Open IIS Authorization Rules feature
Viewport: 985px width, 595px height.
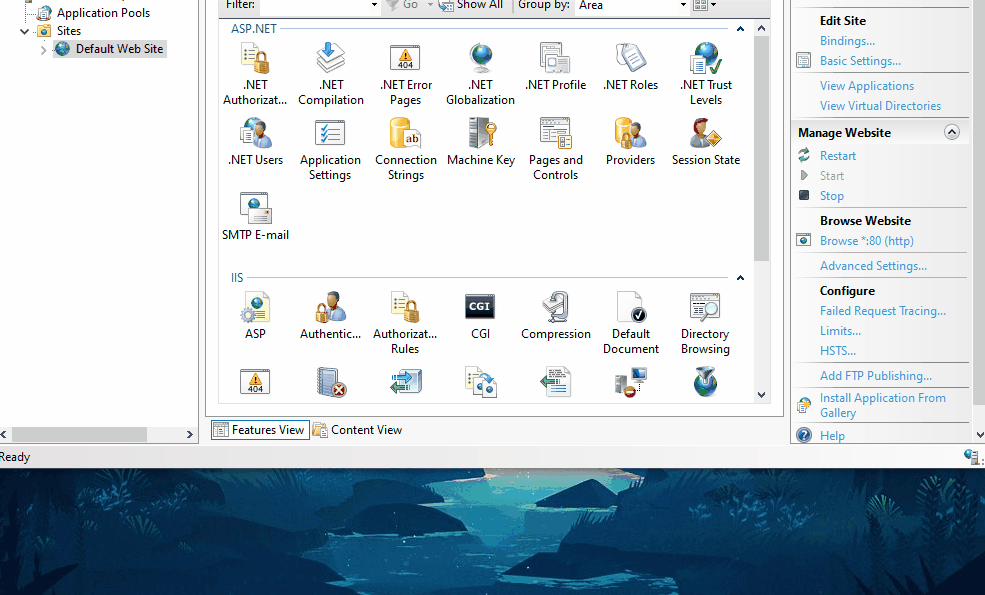pos(405,323)
